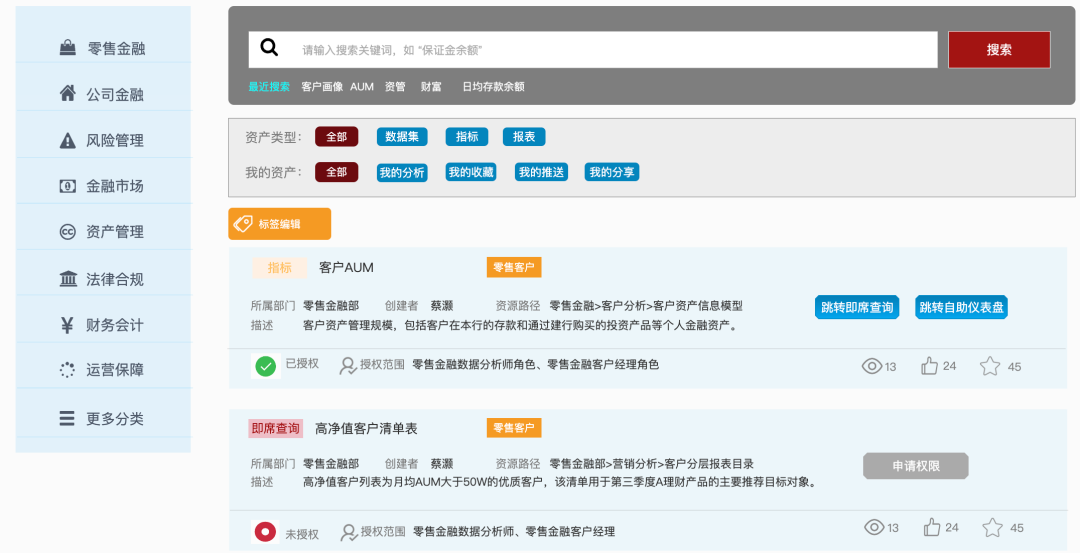The width and height of the screenshot is (1080, 553).
Task: Click eye views icon for 高净值客户清单表
Action: point(874,528)
